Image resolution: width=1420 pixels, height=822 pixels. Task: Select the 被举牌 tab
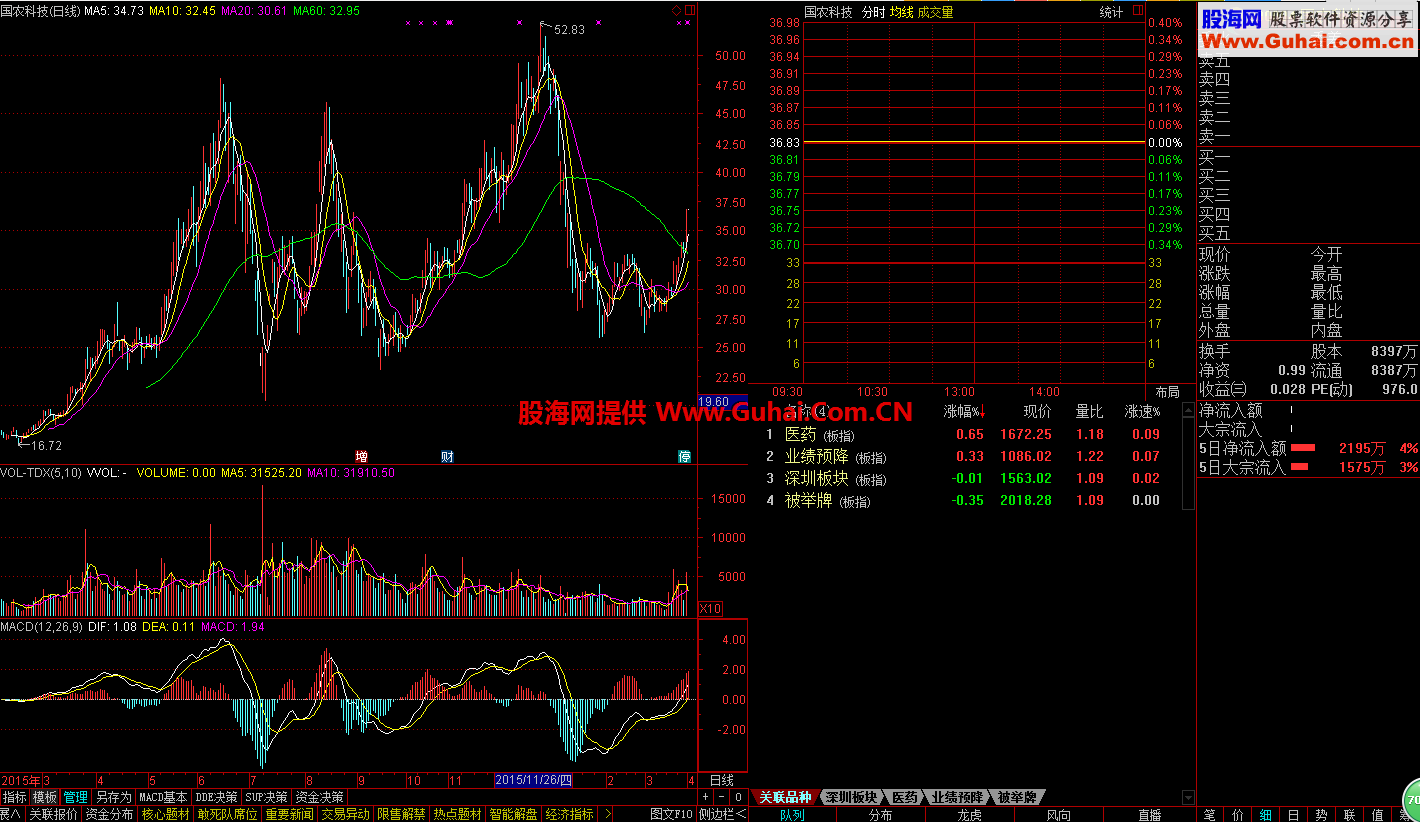click(1017, 797)
